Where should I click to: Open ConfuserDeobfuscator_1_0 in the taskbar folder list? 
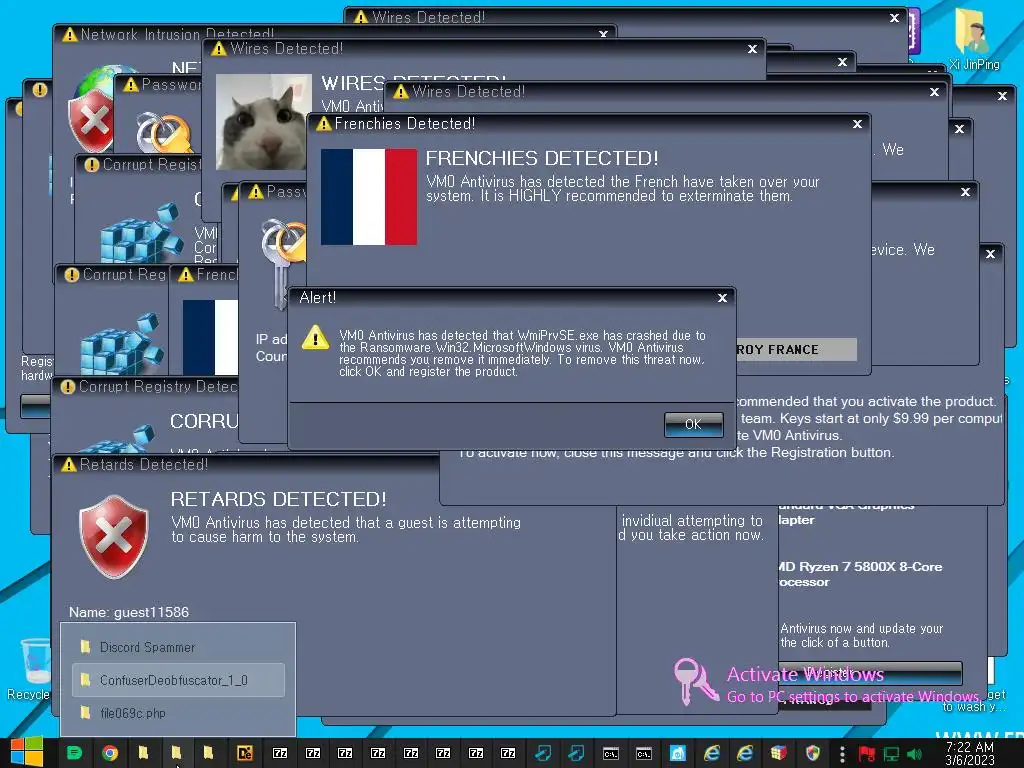pos(178,680)
